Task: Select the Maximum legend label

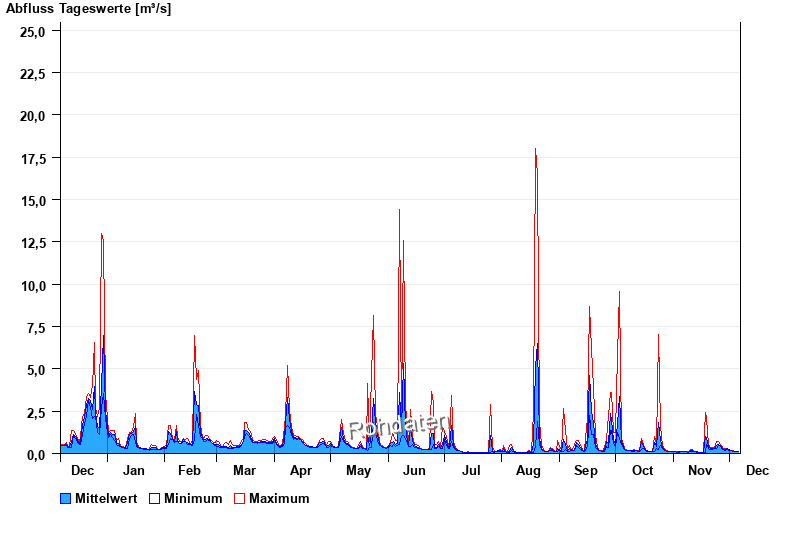Action: click(x=279, y=498)
